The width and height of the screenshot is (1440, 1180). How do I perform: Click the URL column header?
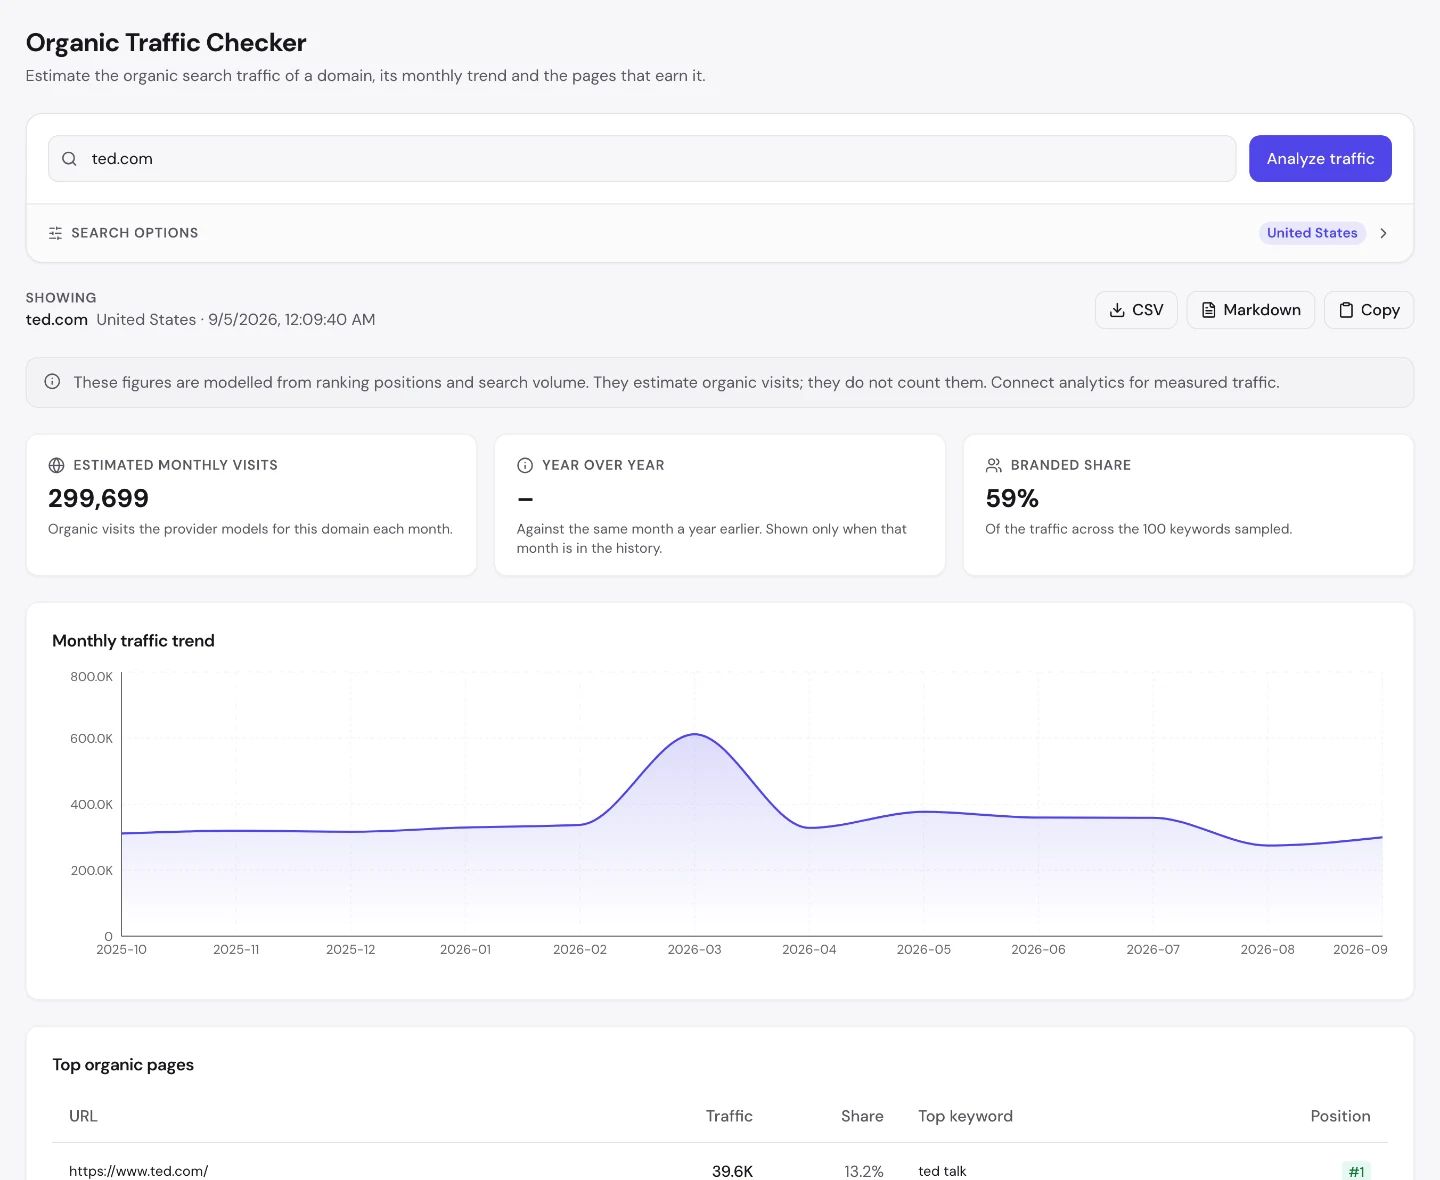[x=83, y=1116]
